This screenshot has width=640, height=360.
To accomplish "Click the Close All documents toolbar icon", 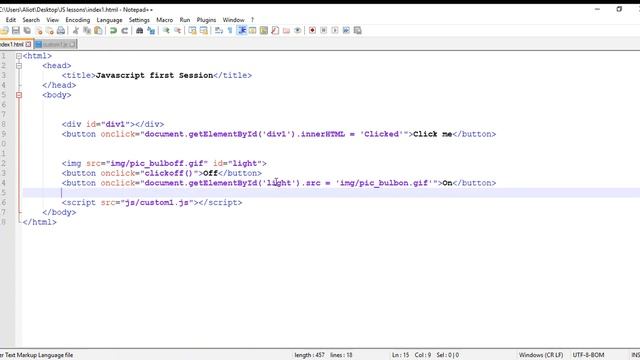I will click(50, 31).
